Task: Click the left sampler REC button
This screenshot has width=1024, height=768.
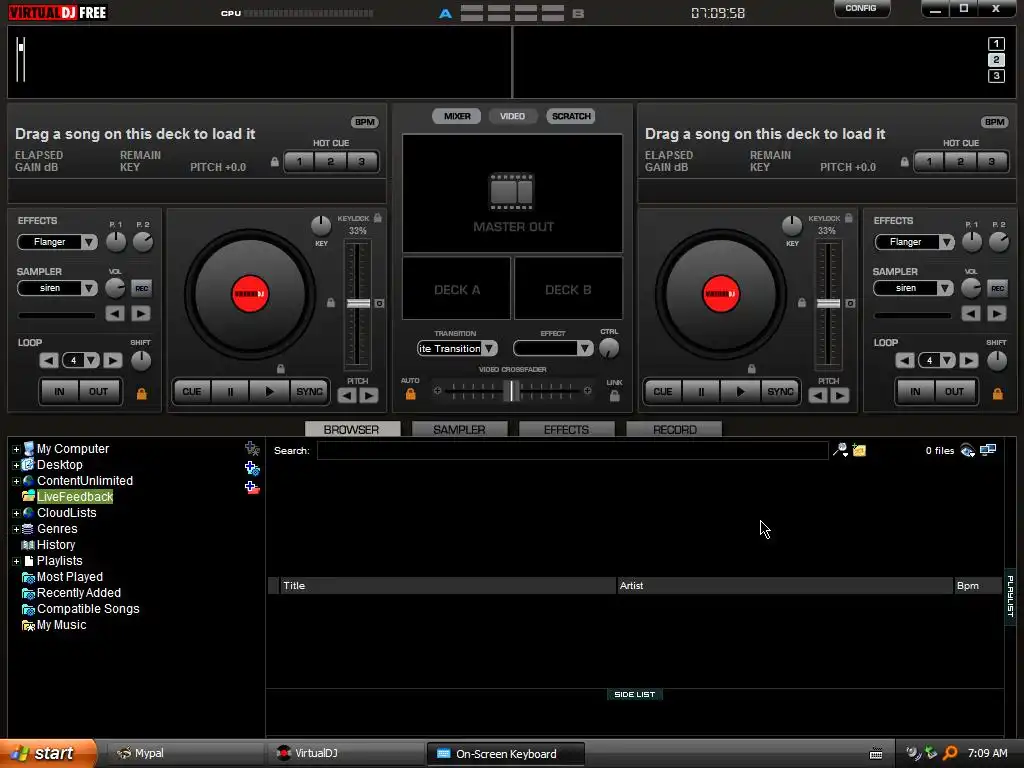Action: [x=141, y=288]
